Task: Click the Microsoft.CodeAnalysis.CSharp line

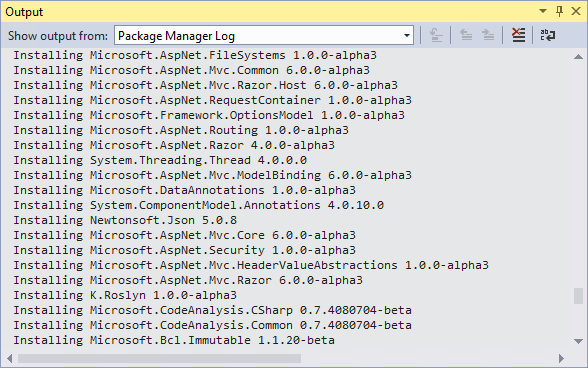Action: point(213,310)
